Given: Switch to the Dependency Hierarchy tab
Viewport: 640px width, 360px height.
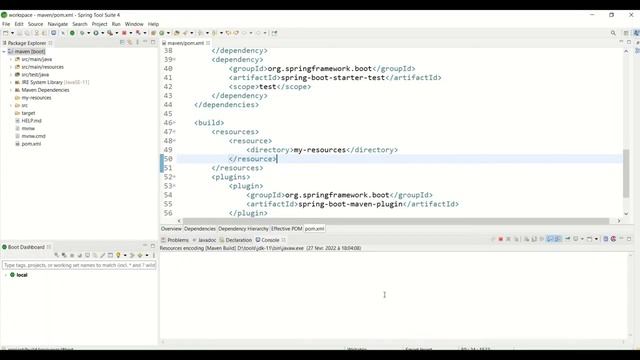Looking at the screenshot, I should tap(243, 229).
